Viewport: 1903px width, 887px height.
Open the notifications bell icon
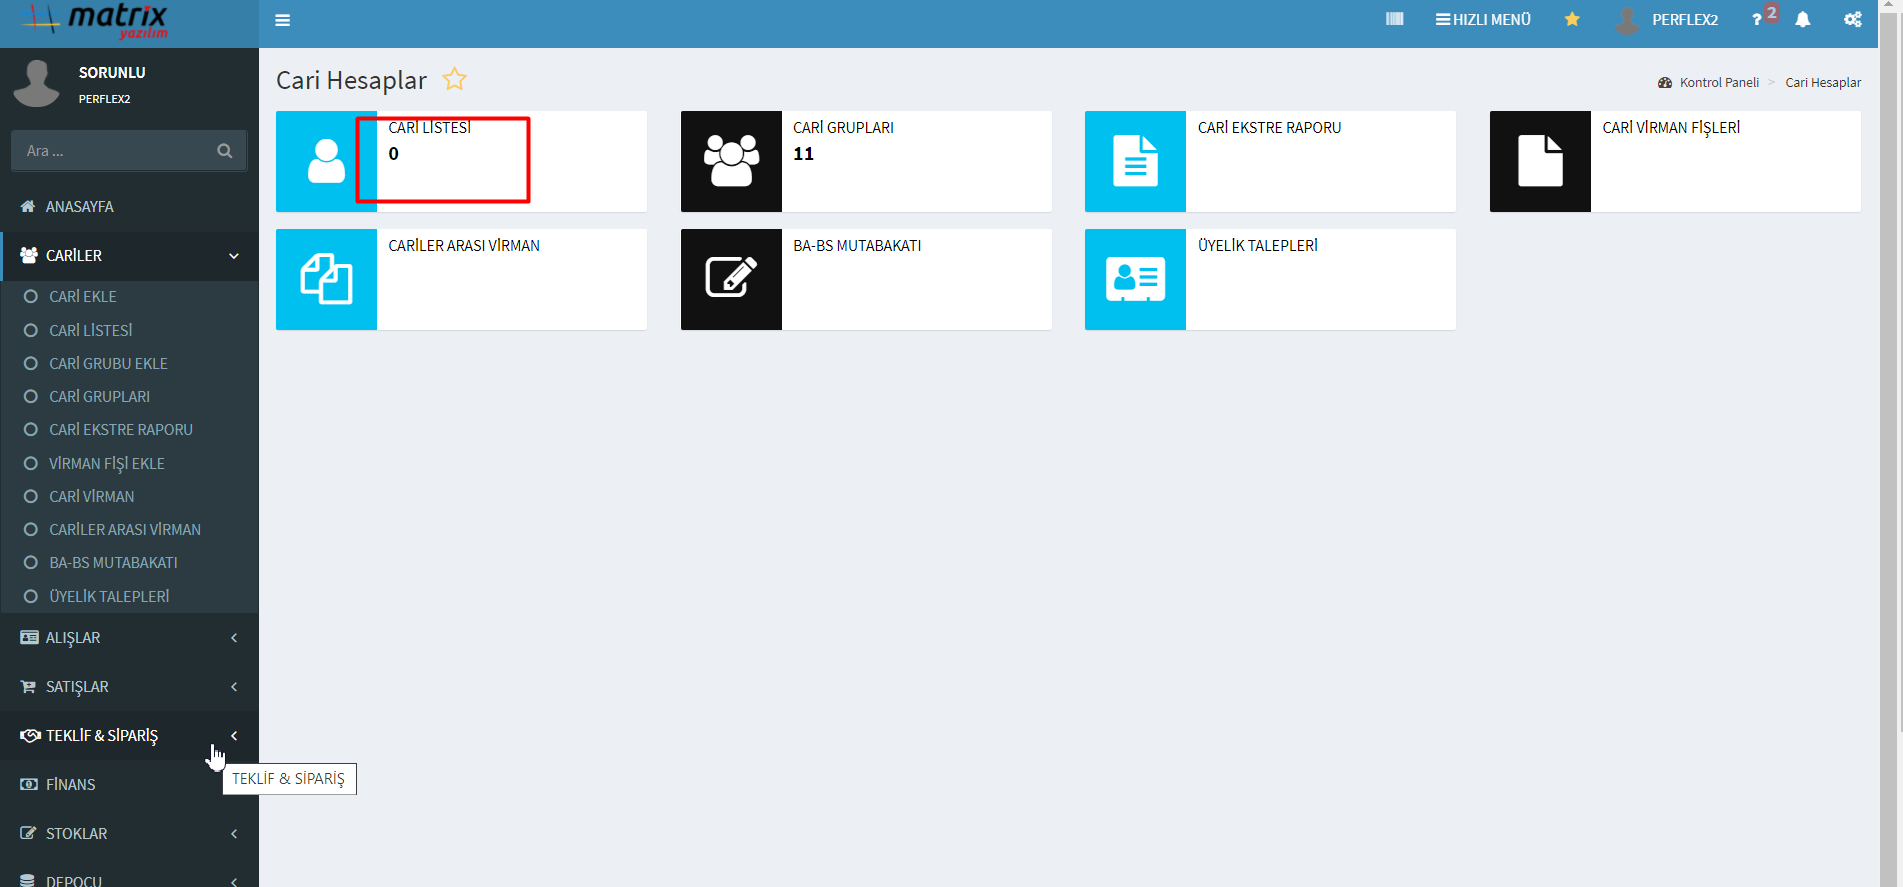1802,20
